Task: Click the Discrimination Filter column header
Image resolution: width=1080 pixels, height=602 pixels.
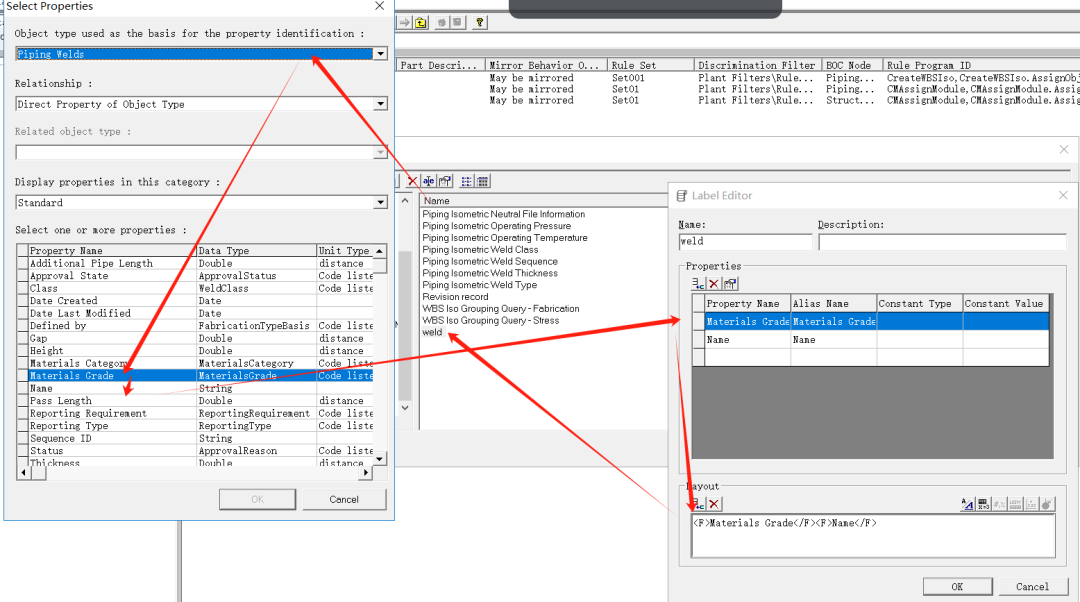Action: click(x=758, y=65)
